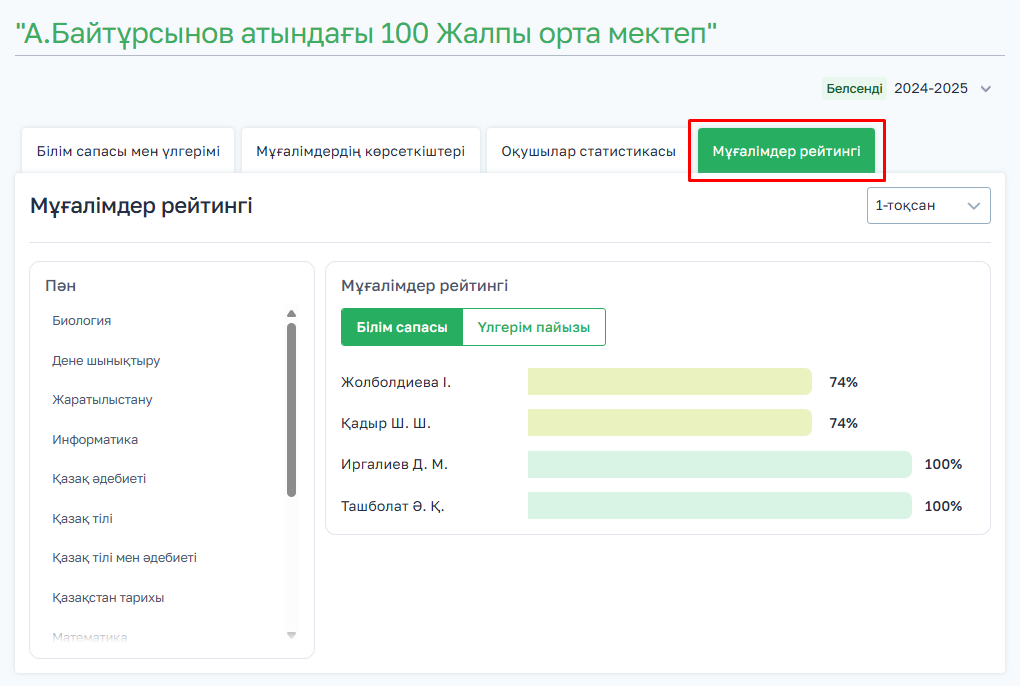1020x686 pixels.
Task: Select Қазақ әдебиеті subject
Action: coord(99,479)
